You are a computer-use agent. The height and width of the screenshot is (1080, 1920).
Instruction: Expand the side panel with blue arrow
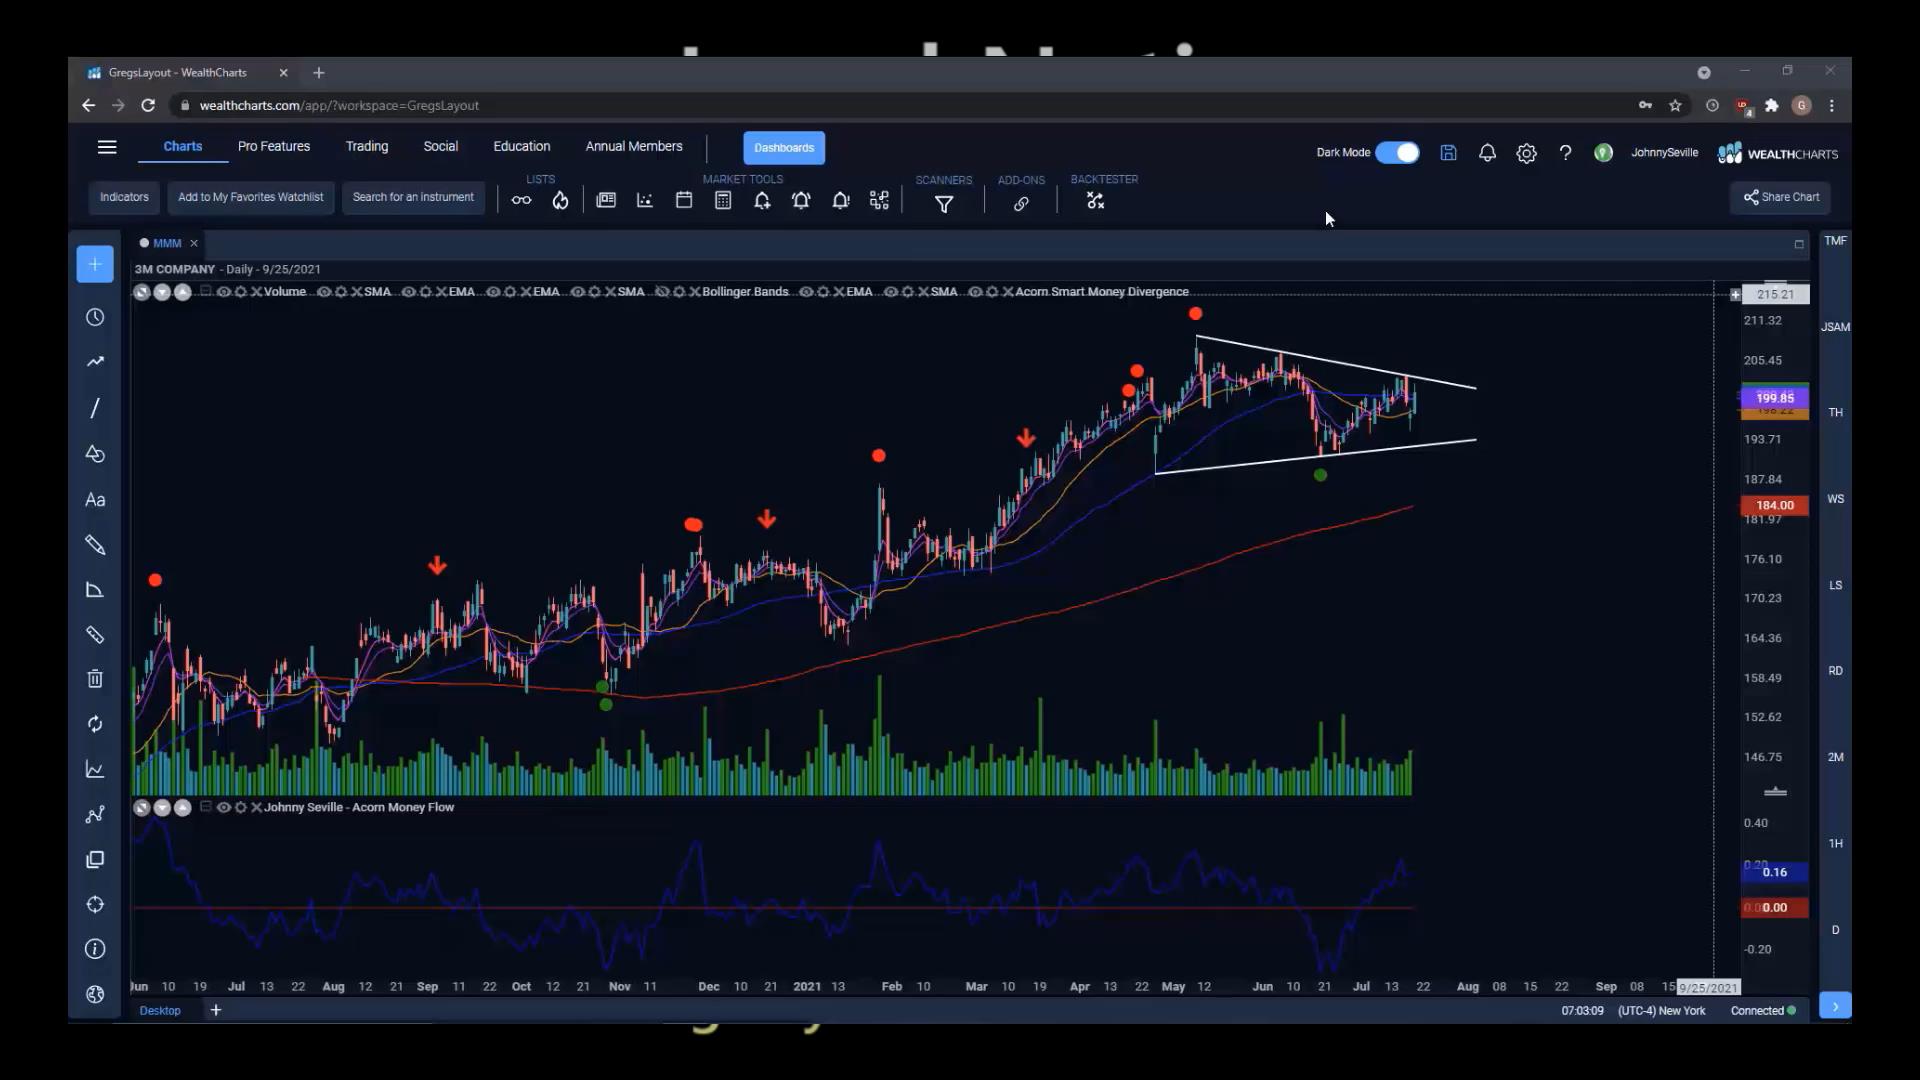pyautogui.click(x=1835, y=1006)
